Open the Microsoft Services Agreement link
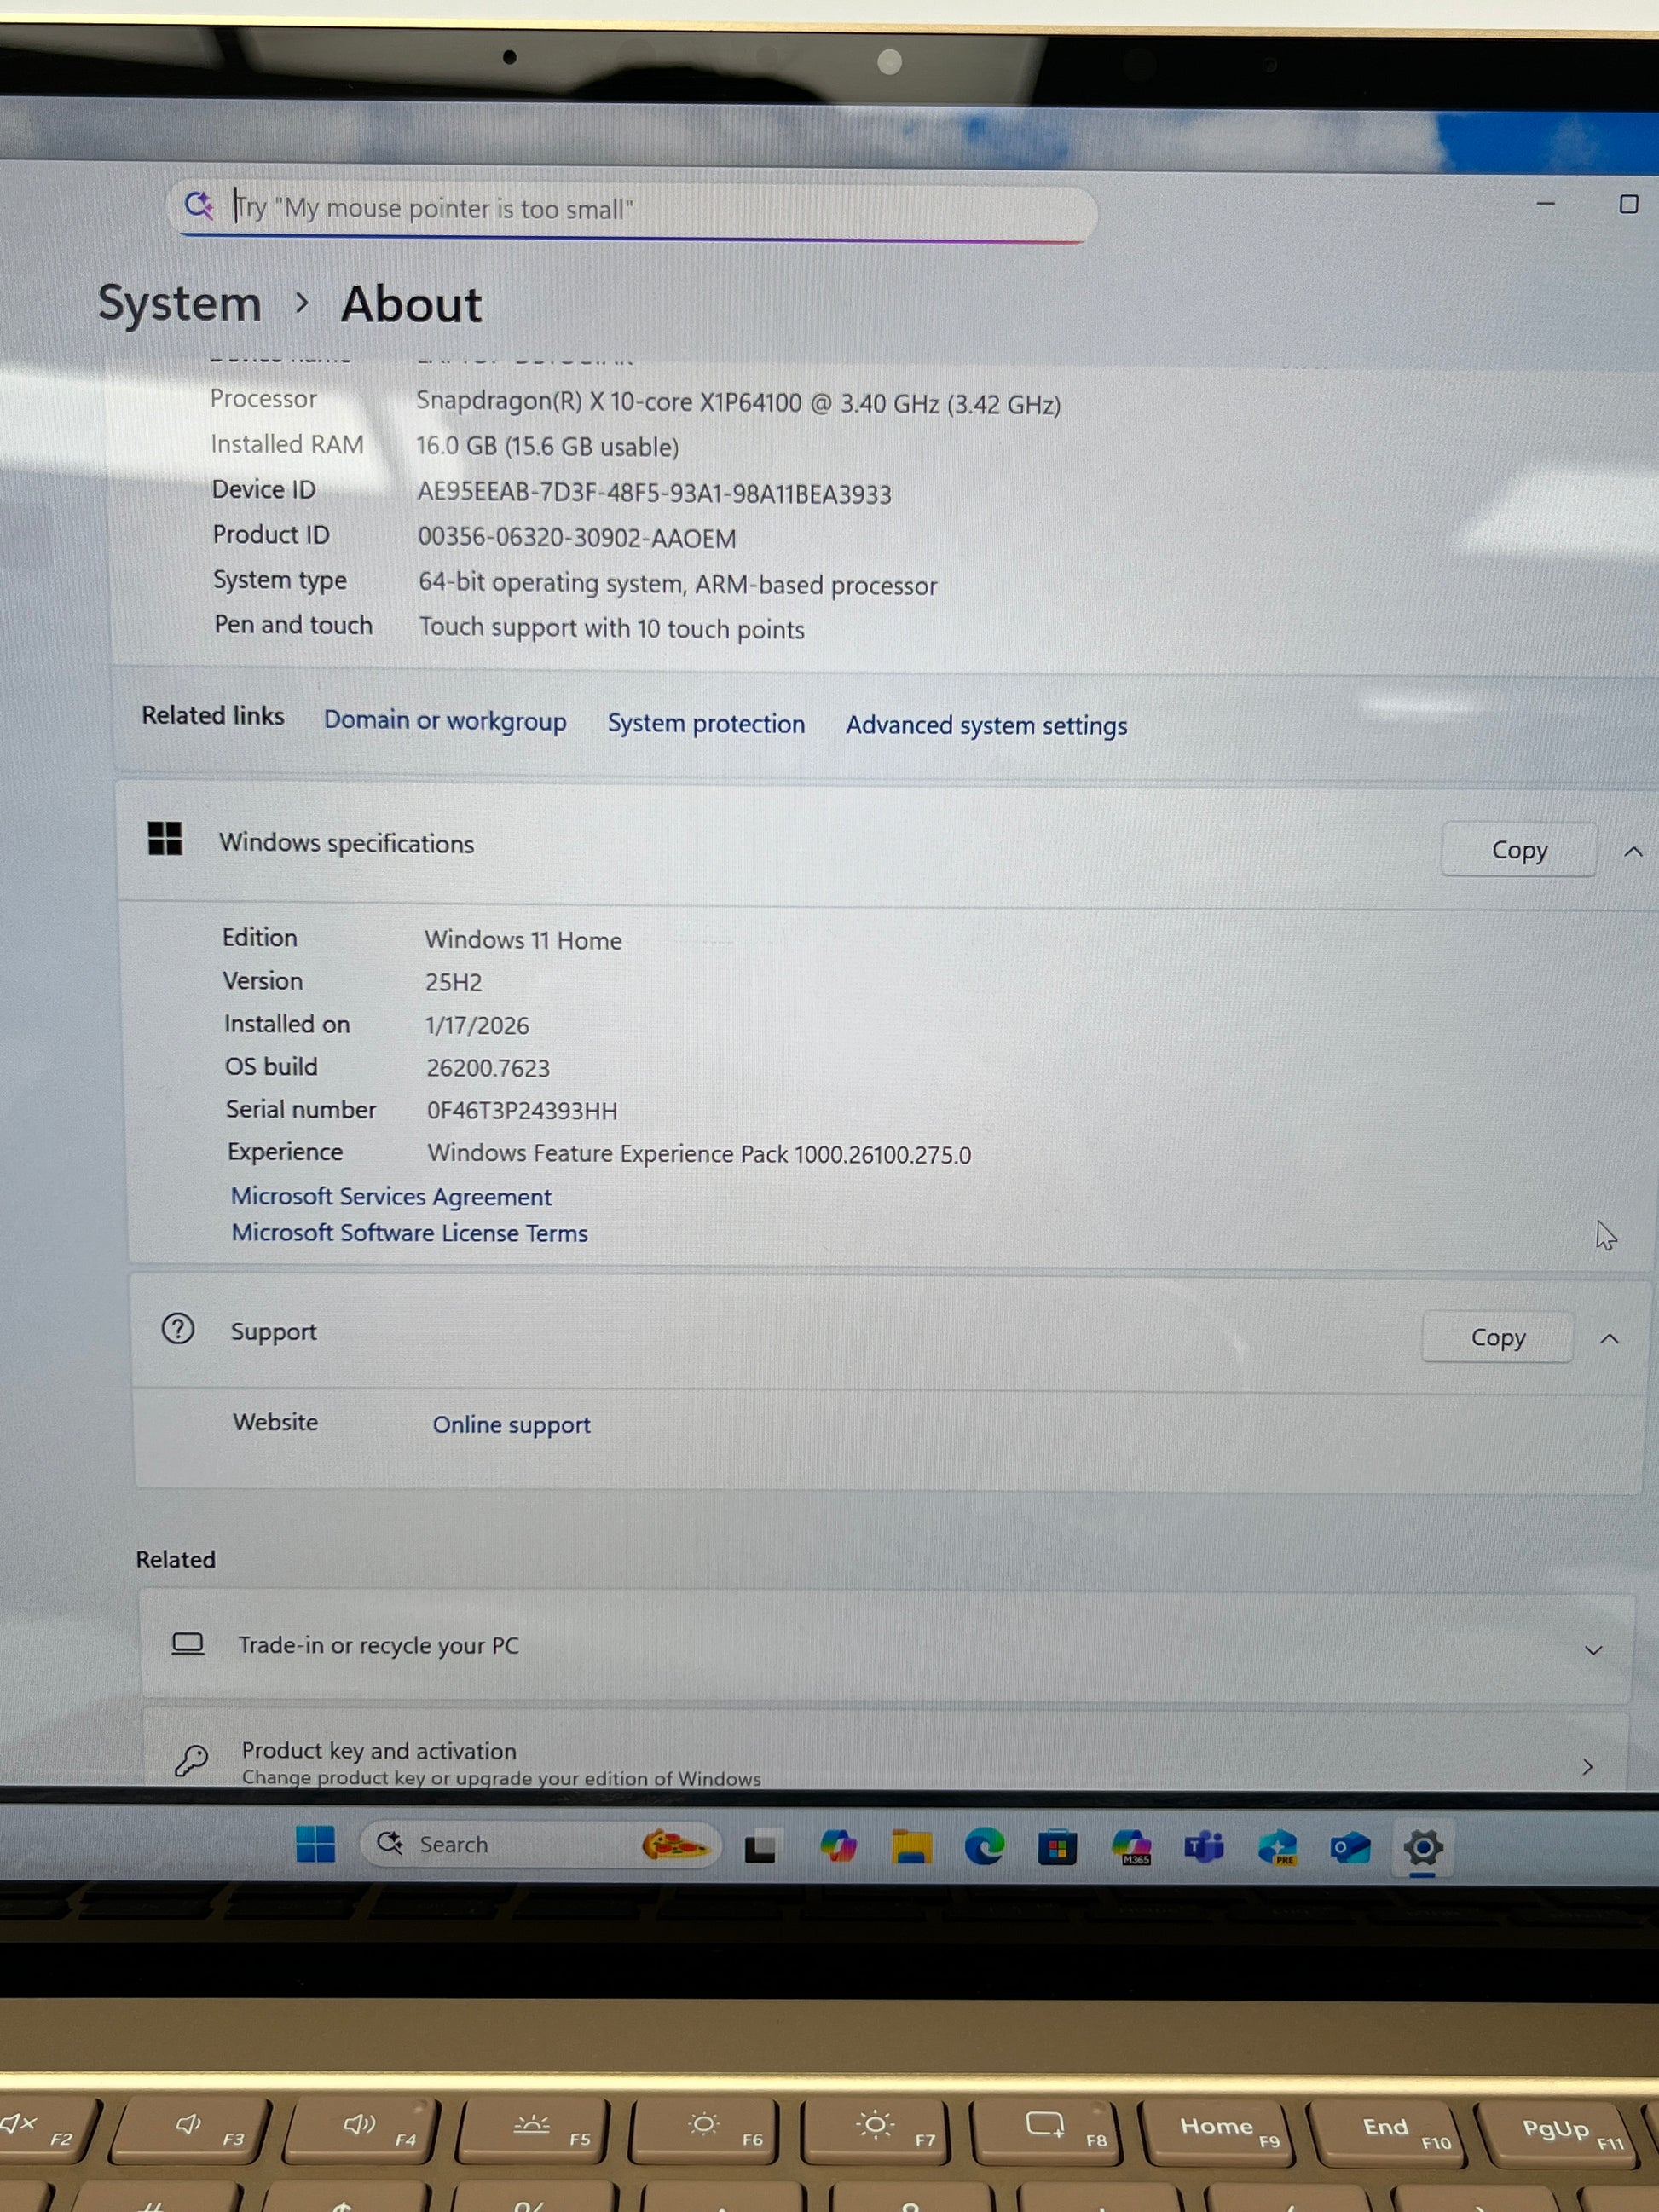The image size is (1659, 2212). (x=391, y=1196)
